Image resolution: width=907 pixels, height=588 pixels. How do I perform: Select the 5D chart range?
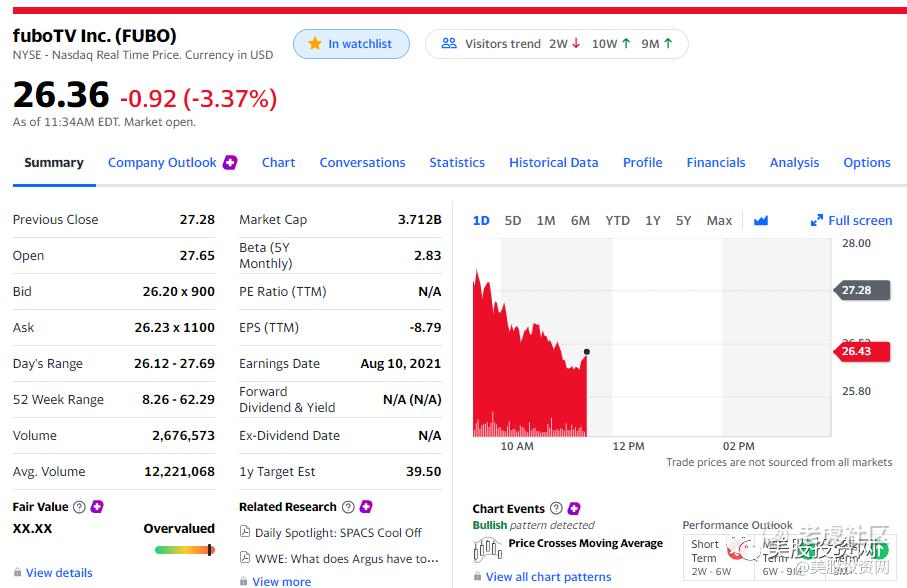513,220
